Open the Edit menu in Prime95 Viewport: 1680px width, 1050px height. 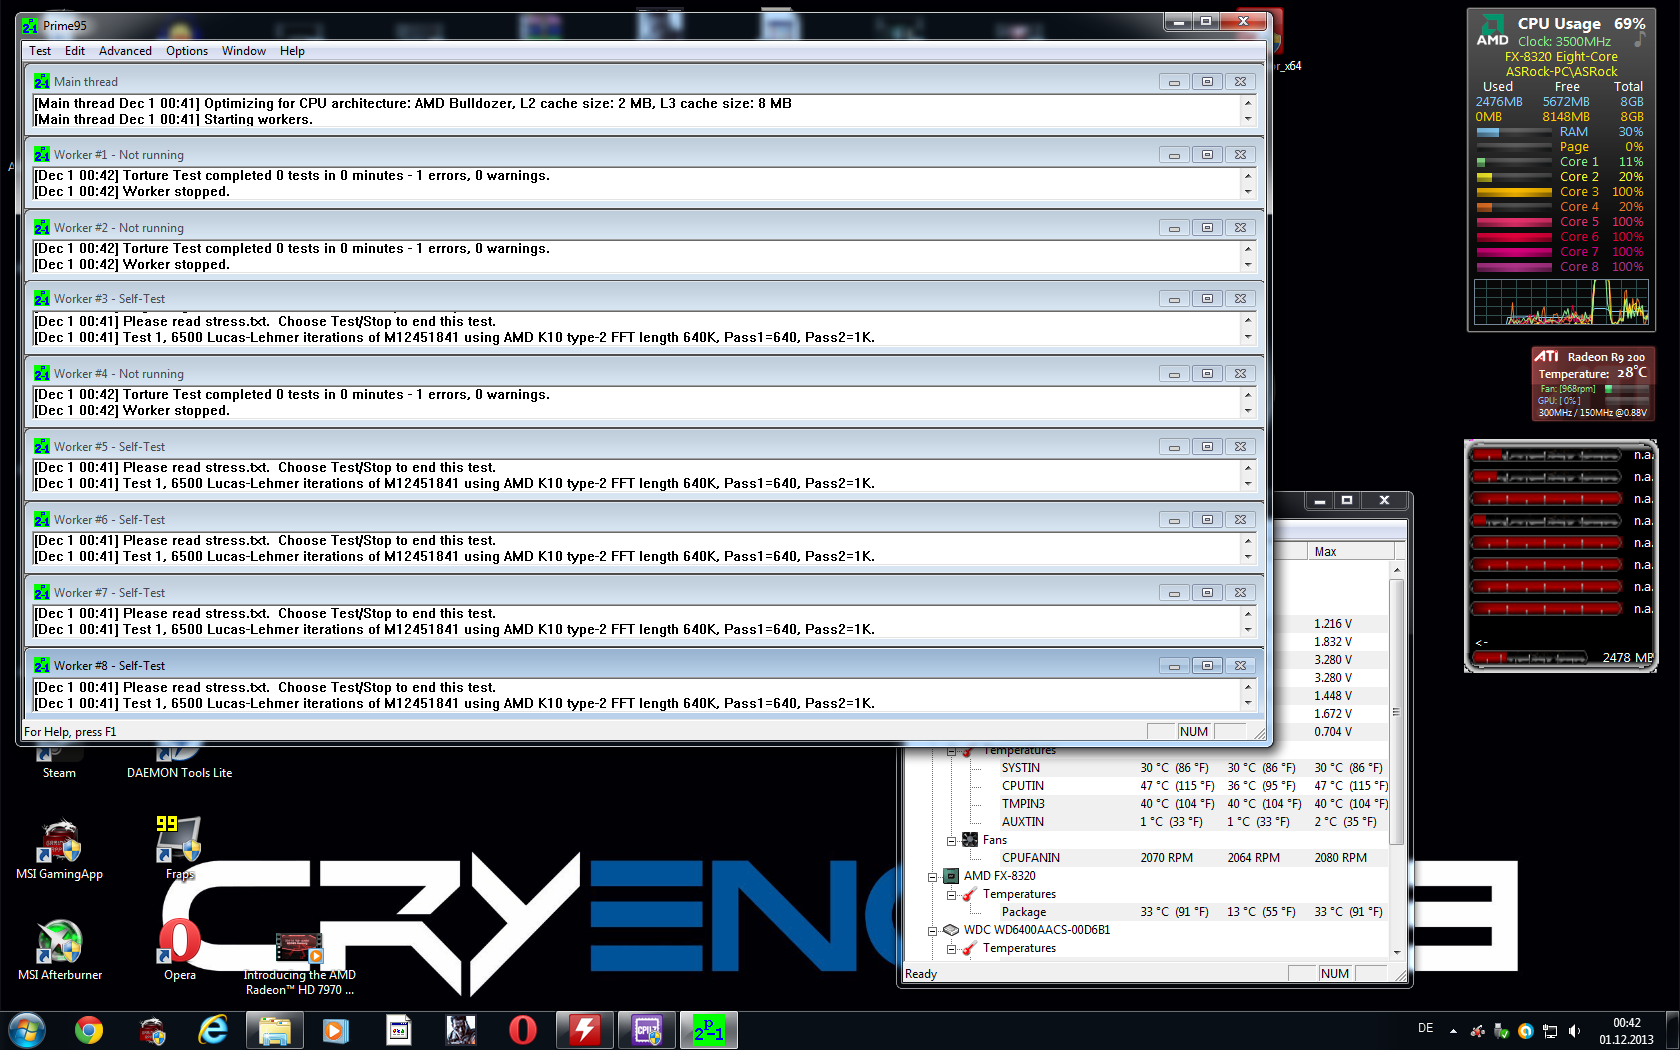click(75, 51)
